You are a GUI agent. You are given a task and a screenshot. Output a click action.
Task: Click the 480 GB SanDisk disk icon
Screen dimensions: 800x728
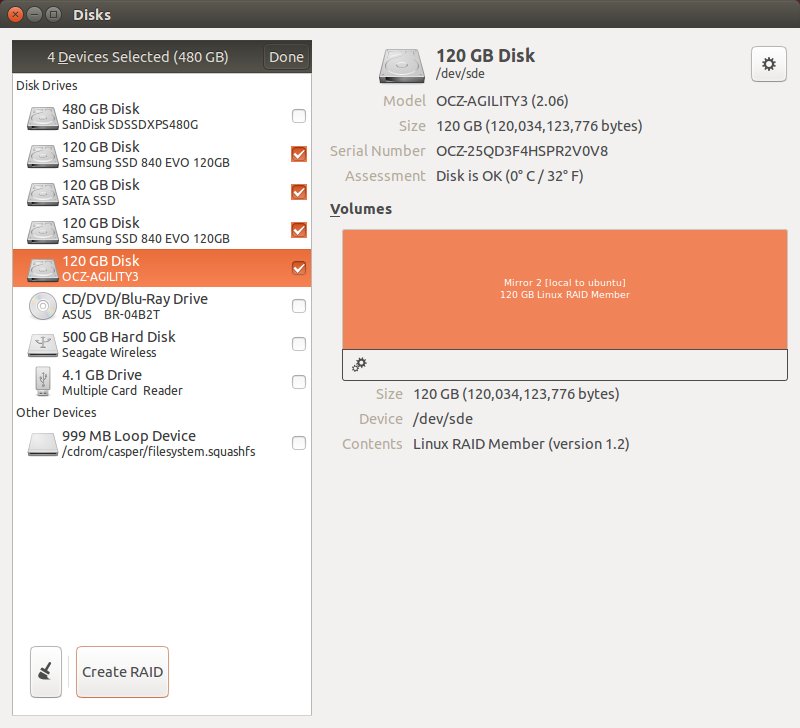pos(42,117)
